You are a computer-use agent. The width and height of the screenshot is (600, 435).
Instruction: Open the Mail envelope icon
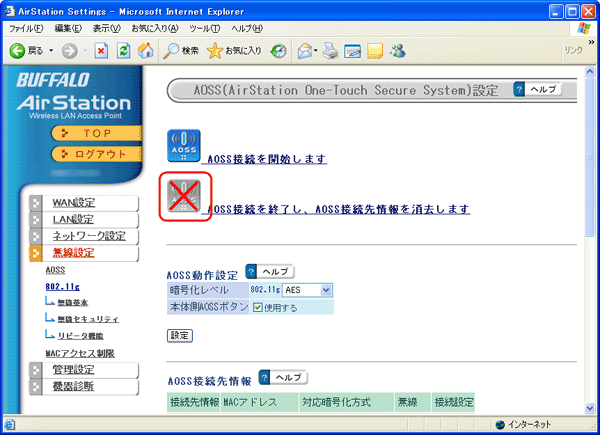[x=305, y=51]
